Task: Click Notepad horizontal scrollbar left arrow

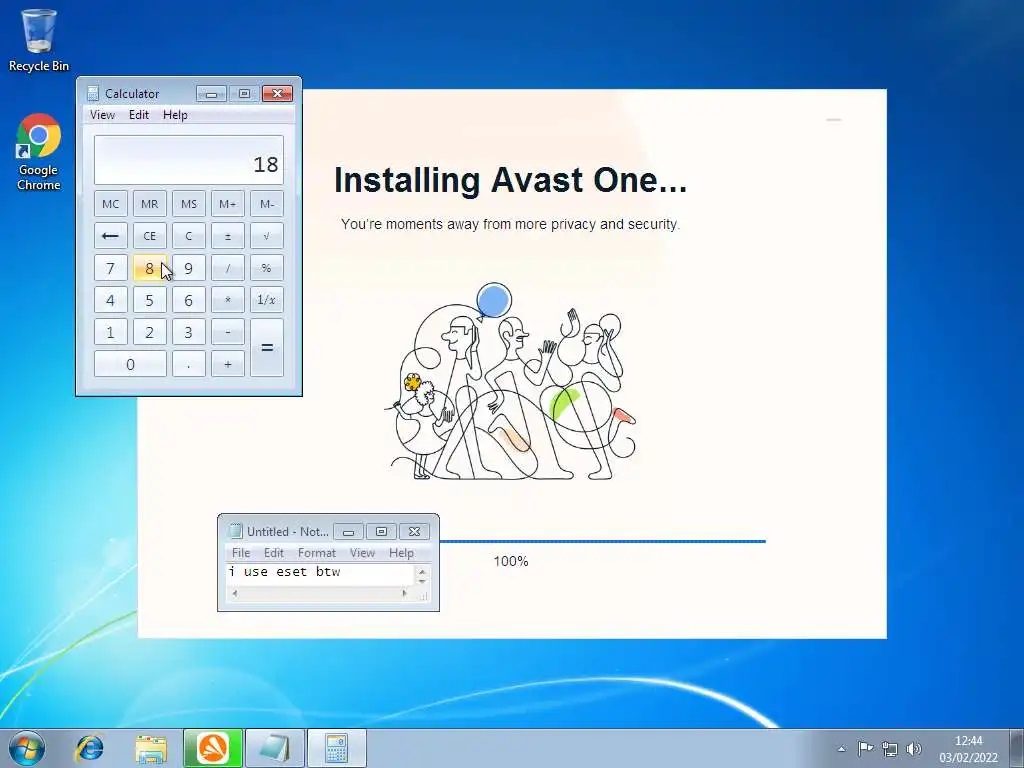Action: [234, 594]
